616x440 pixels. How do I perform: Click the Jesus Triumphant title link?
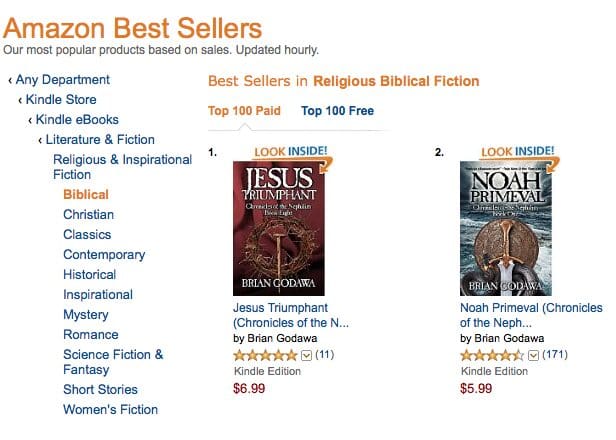pos(281,315)
